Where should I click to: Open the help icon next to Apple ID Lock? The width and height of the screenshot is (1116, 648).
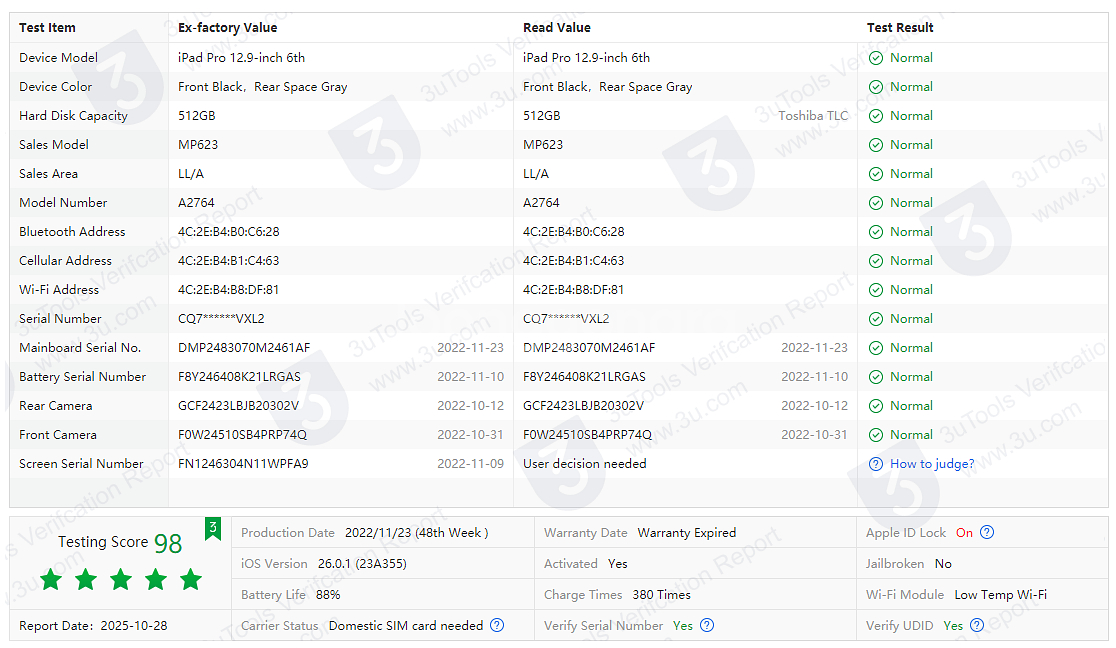point(988,532)
